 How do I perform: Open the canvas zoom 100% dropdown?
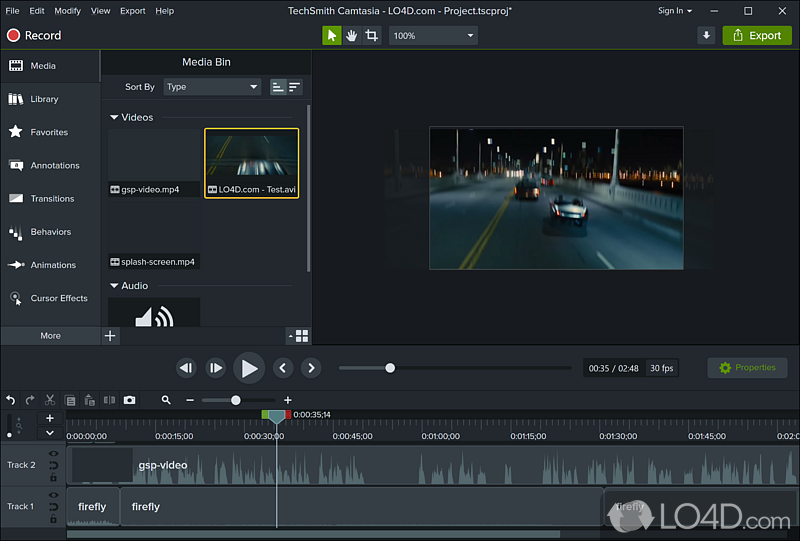coord(433,36)
